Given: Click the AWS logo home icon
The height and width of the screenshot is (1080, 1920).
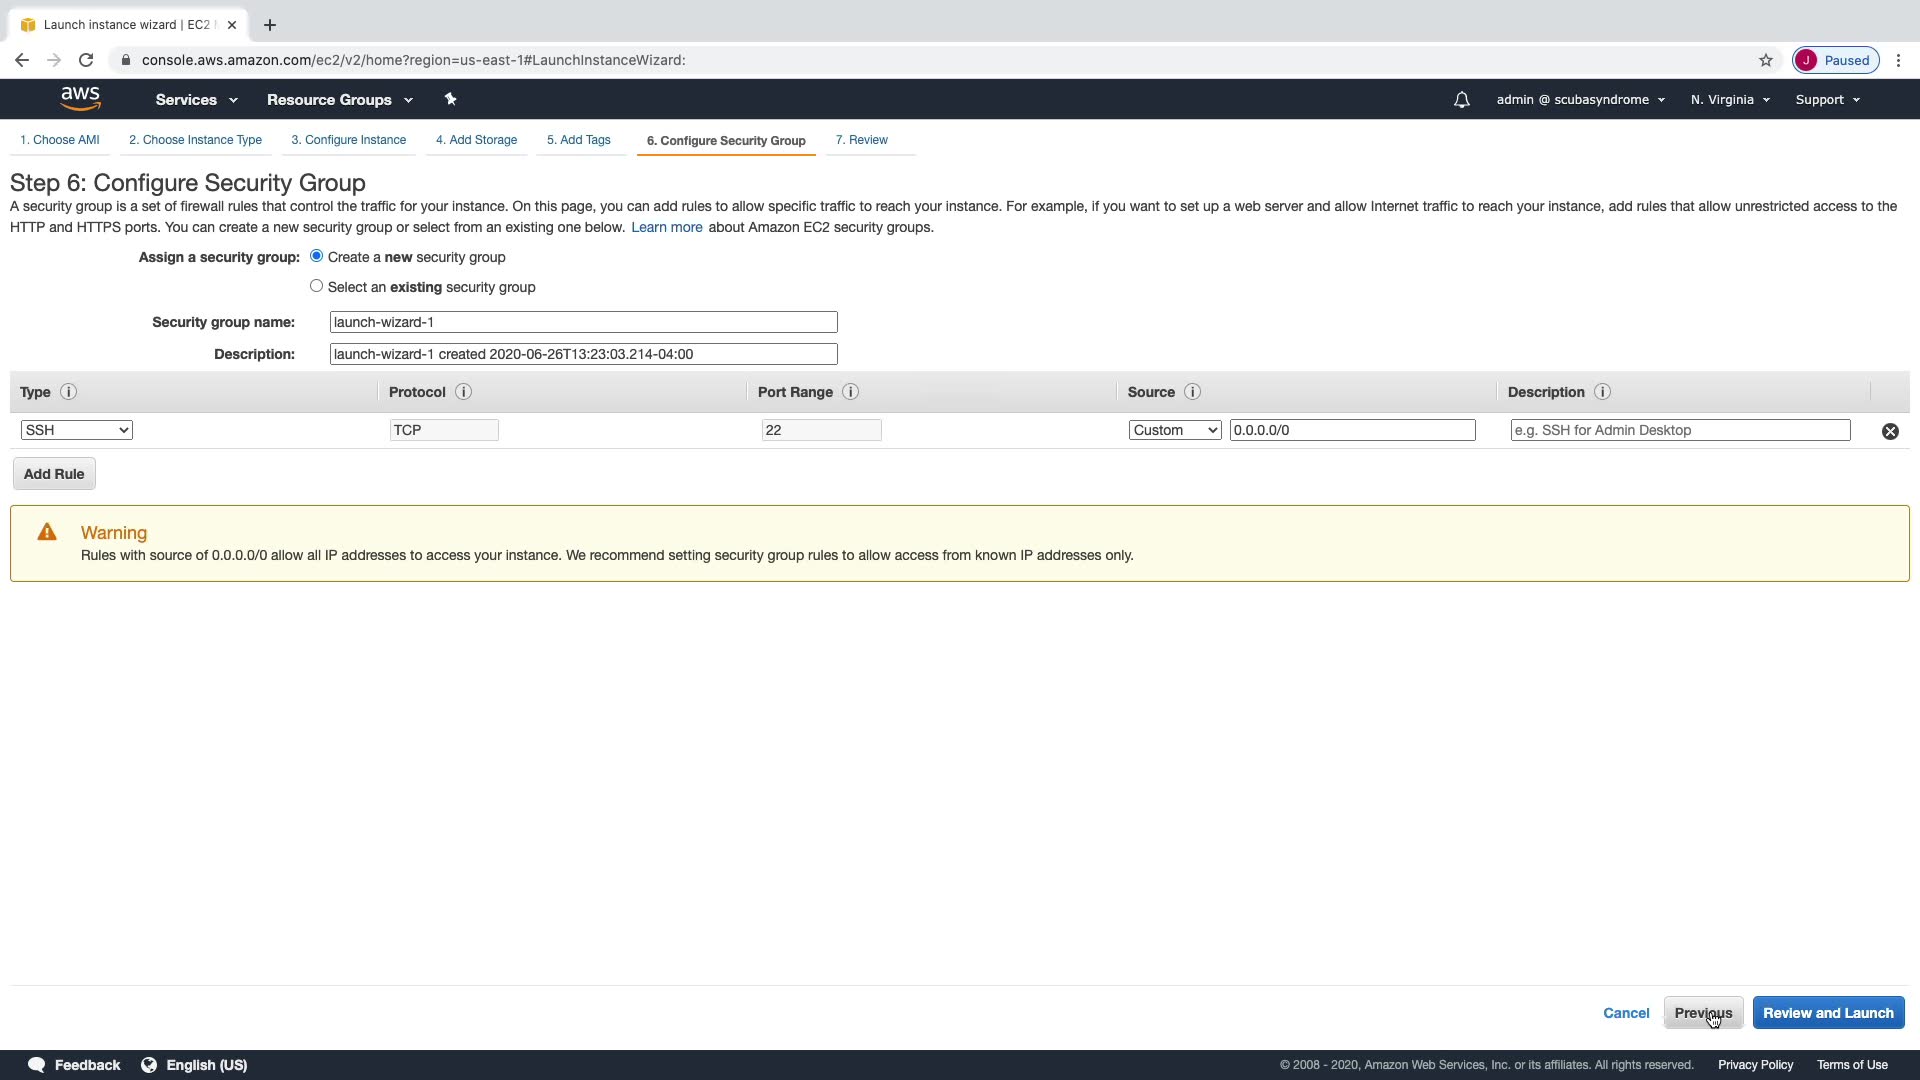Looking at the screenshot, I should pos(80,98).
